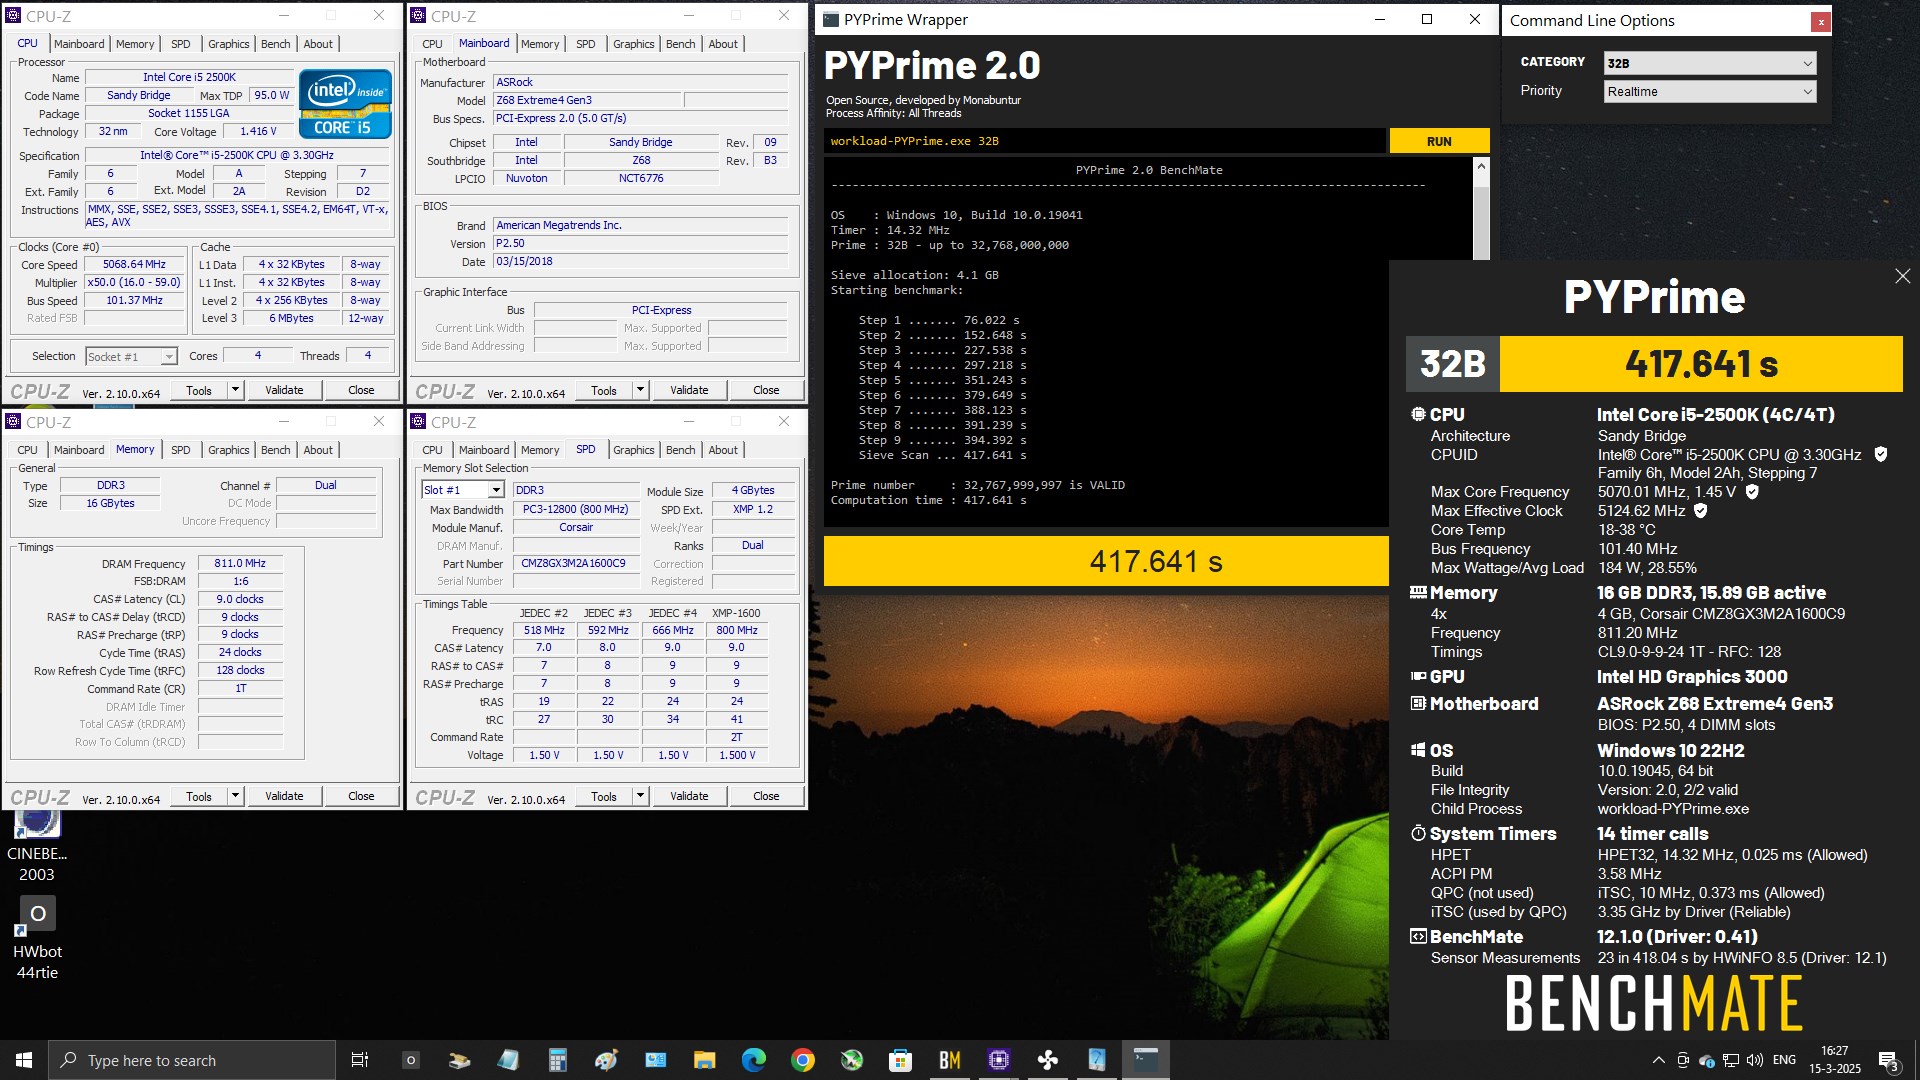Expand Tools arrow in CPU-Z Mainboard window
1920x1080 pixels.
[x=641, y=390]
